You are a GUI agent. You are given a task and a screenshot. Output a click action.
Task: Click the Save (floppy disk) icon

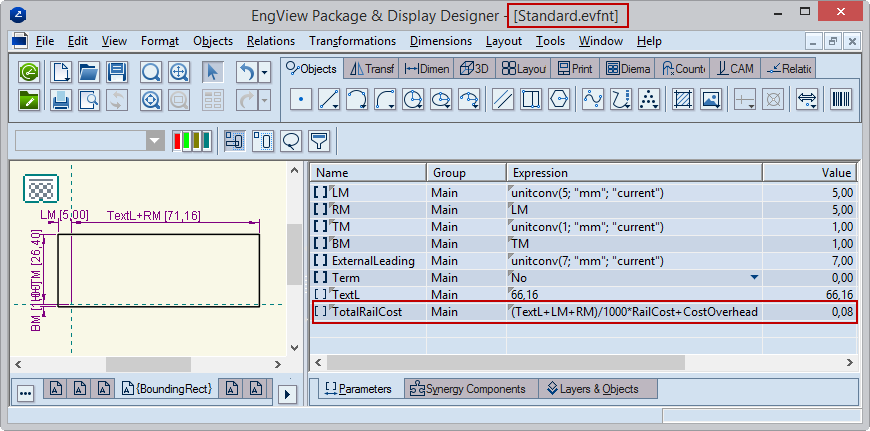point(117,72)
